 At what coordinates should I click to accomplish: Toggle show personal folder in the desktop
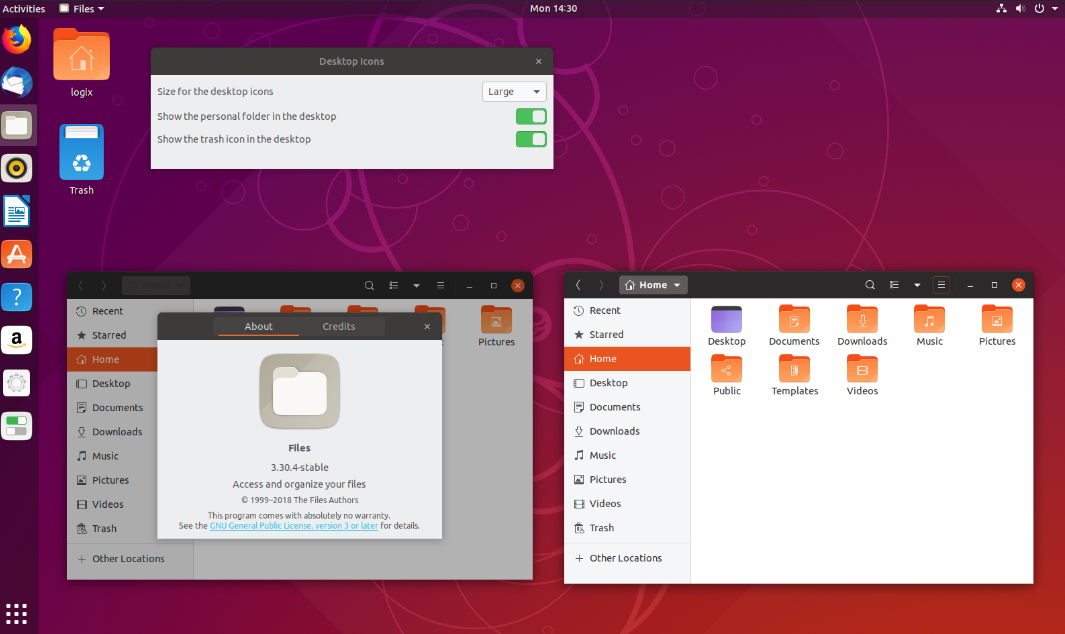(531, 116)
